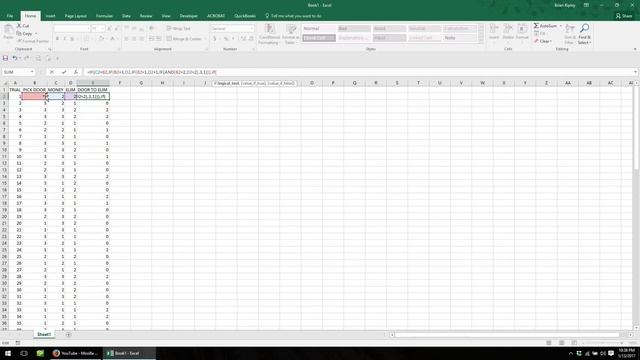
Task: Click the Save icon in quick access
Action: (x=5, y=58)
